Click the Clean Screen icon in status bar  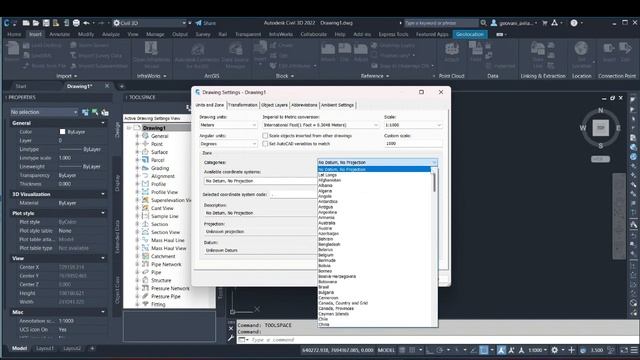624,350
